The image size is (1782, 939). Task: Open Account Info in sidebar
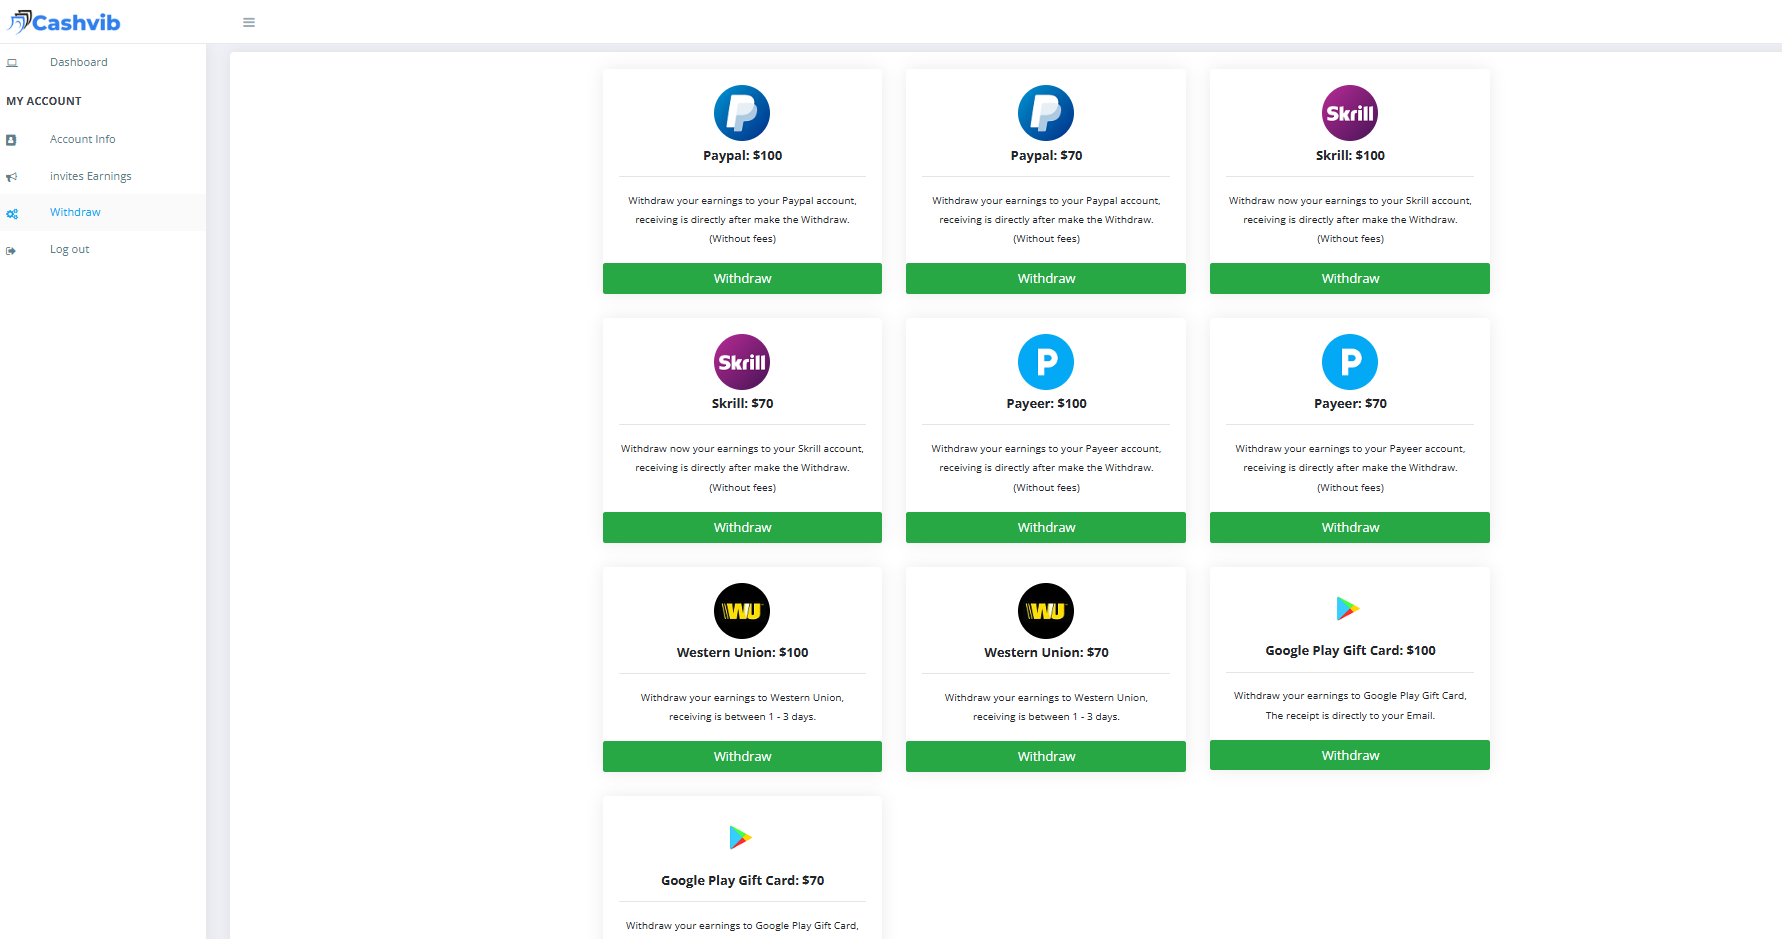pos(82,139)
